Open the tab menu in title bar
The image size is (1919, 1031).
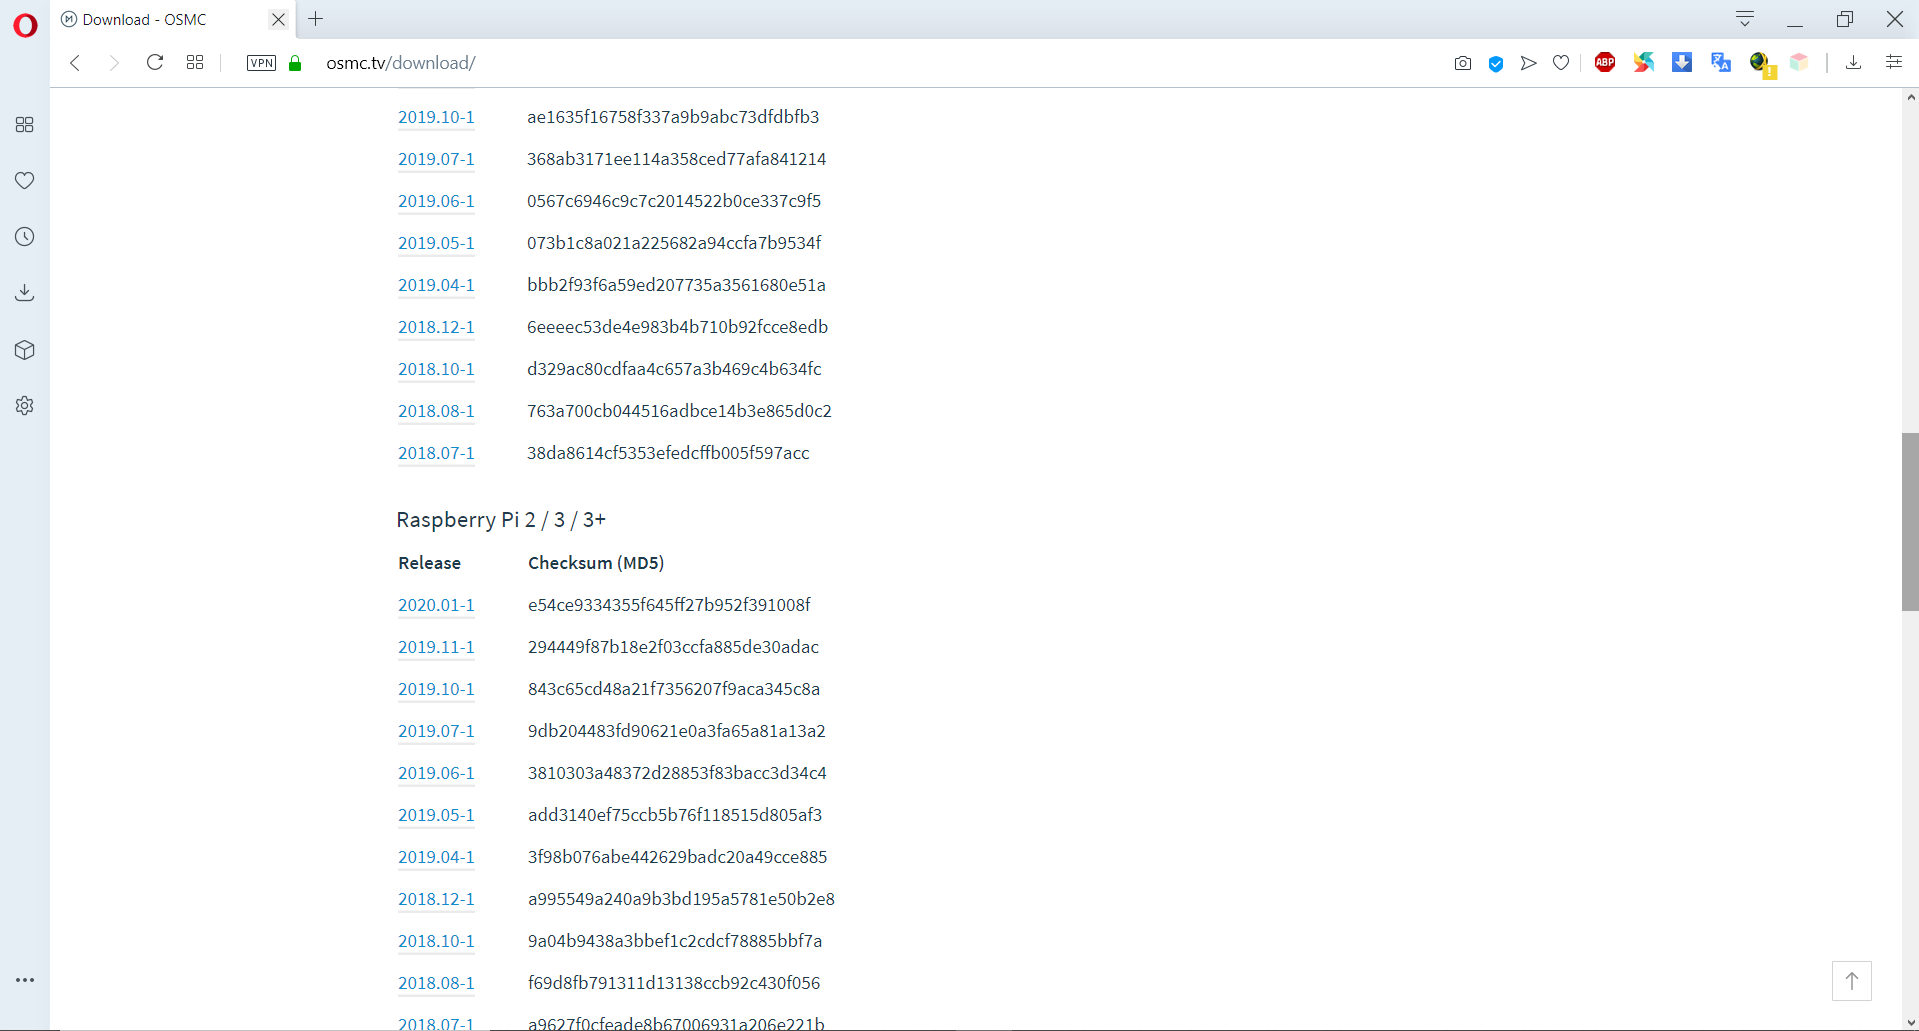[1745, 19]
